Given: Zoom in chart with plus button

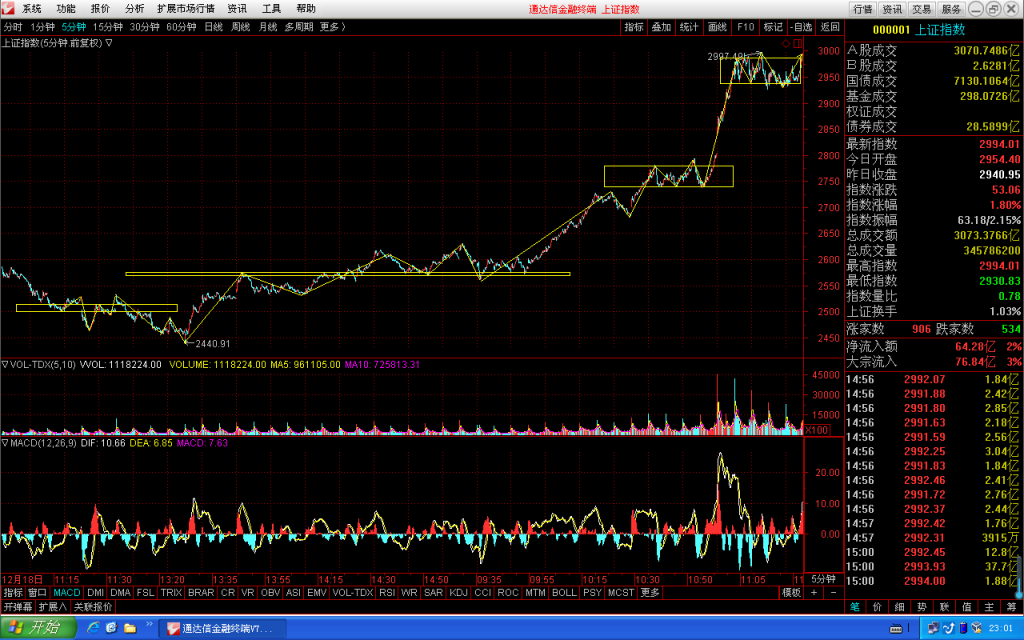Looking at the screenshot, I should click(814, 592).
